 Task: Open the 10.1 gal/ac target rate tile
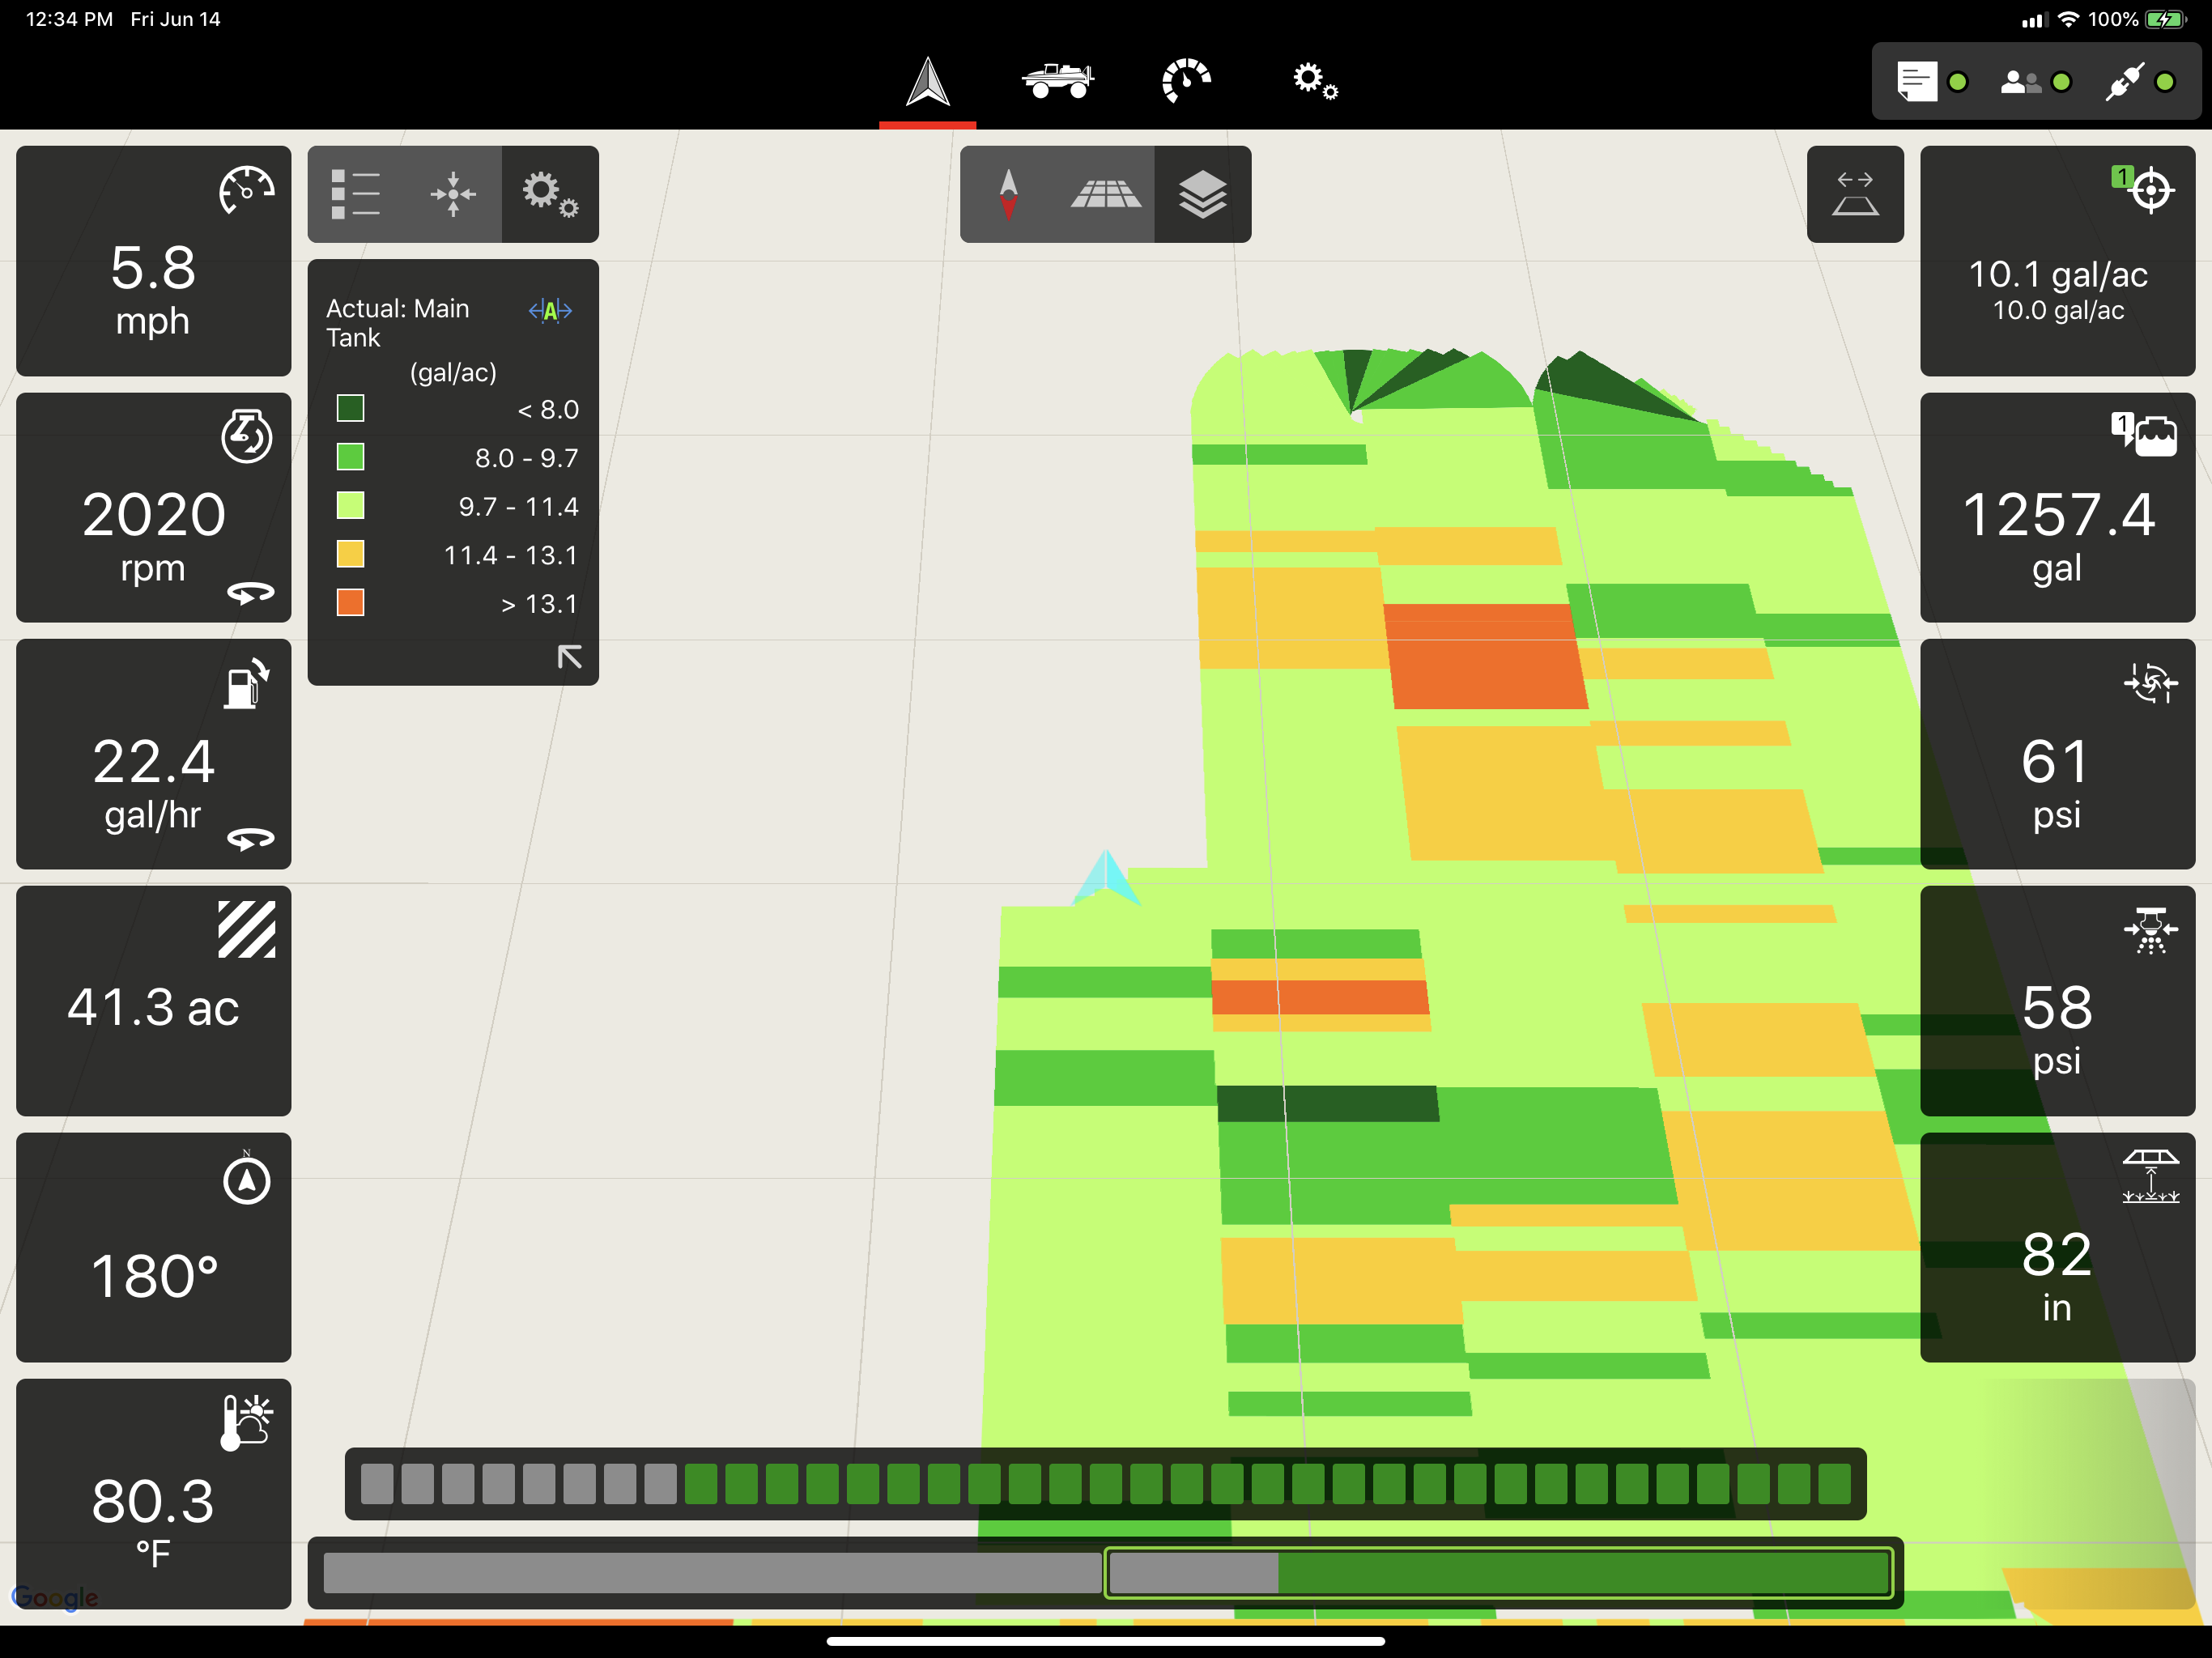pos(2057,261)
